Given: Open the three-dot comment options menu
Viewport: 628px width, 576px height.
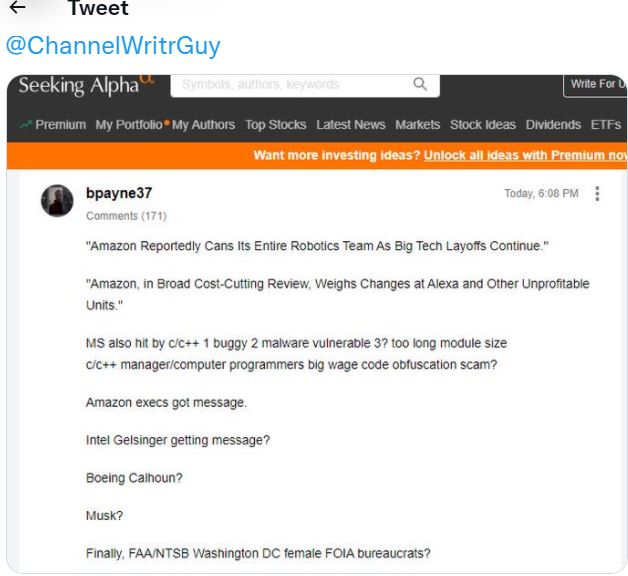Looking at the screenshot, I should [597, 193].
